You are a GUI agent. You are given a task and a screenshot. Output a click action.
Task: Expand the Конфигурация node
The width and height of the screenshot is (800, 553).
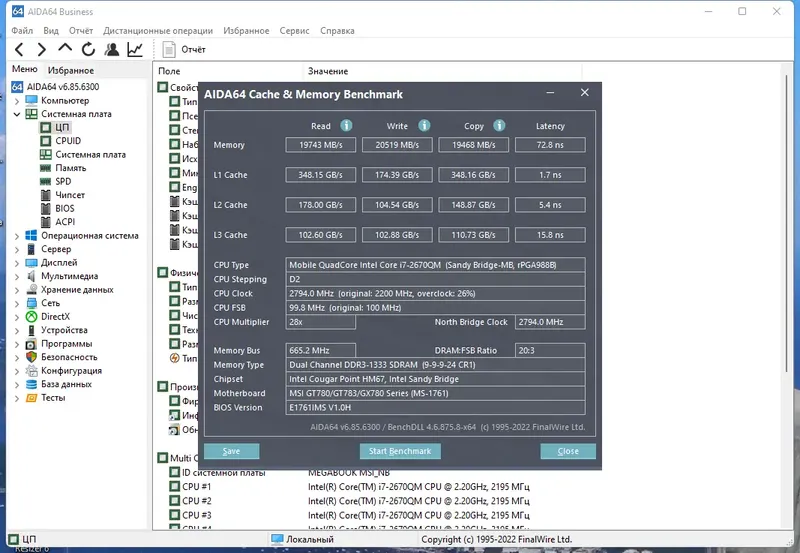coord(17,371)
